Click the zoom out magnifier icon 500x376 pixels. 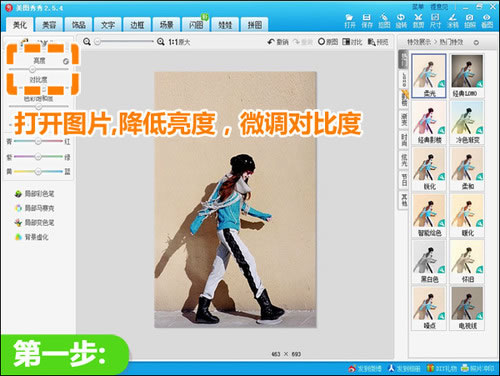[87, 42]
